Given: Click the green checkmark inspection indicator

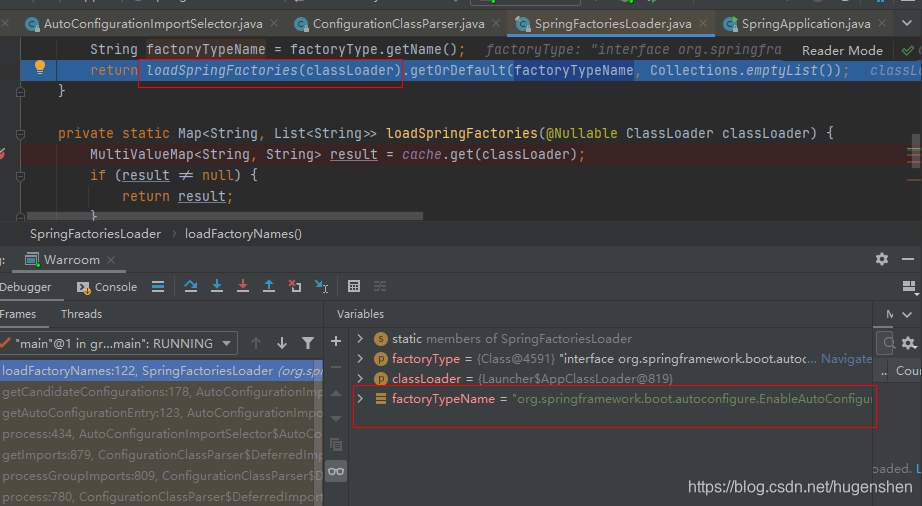Looking at the screenshot, I should click(x=908, y=51).
